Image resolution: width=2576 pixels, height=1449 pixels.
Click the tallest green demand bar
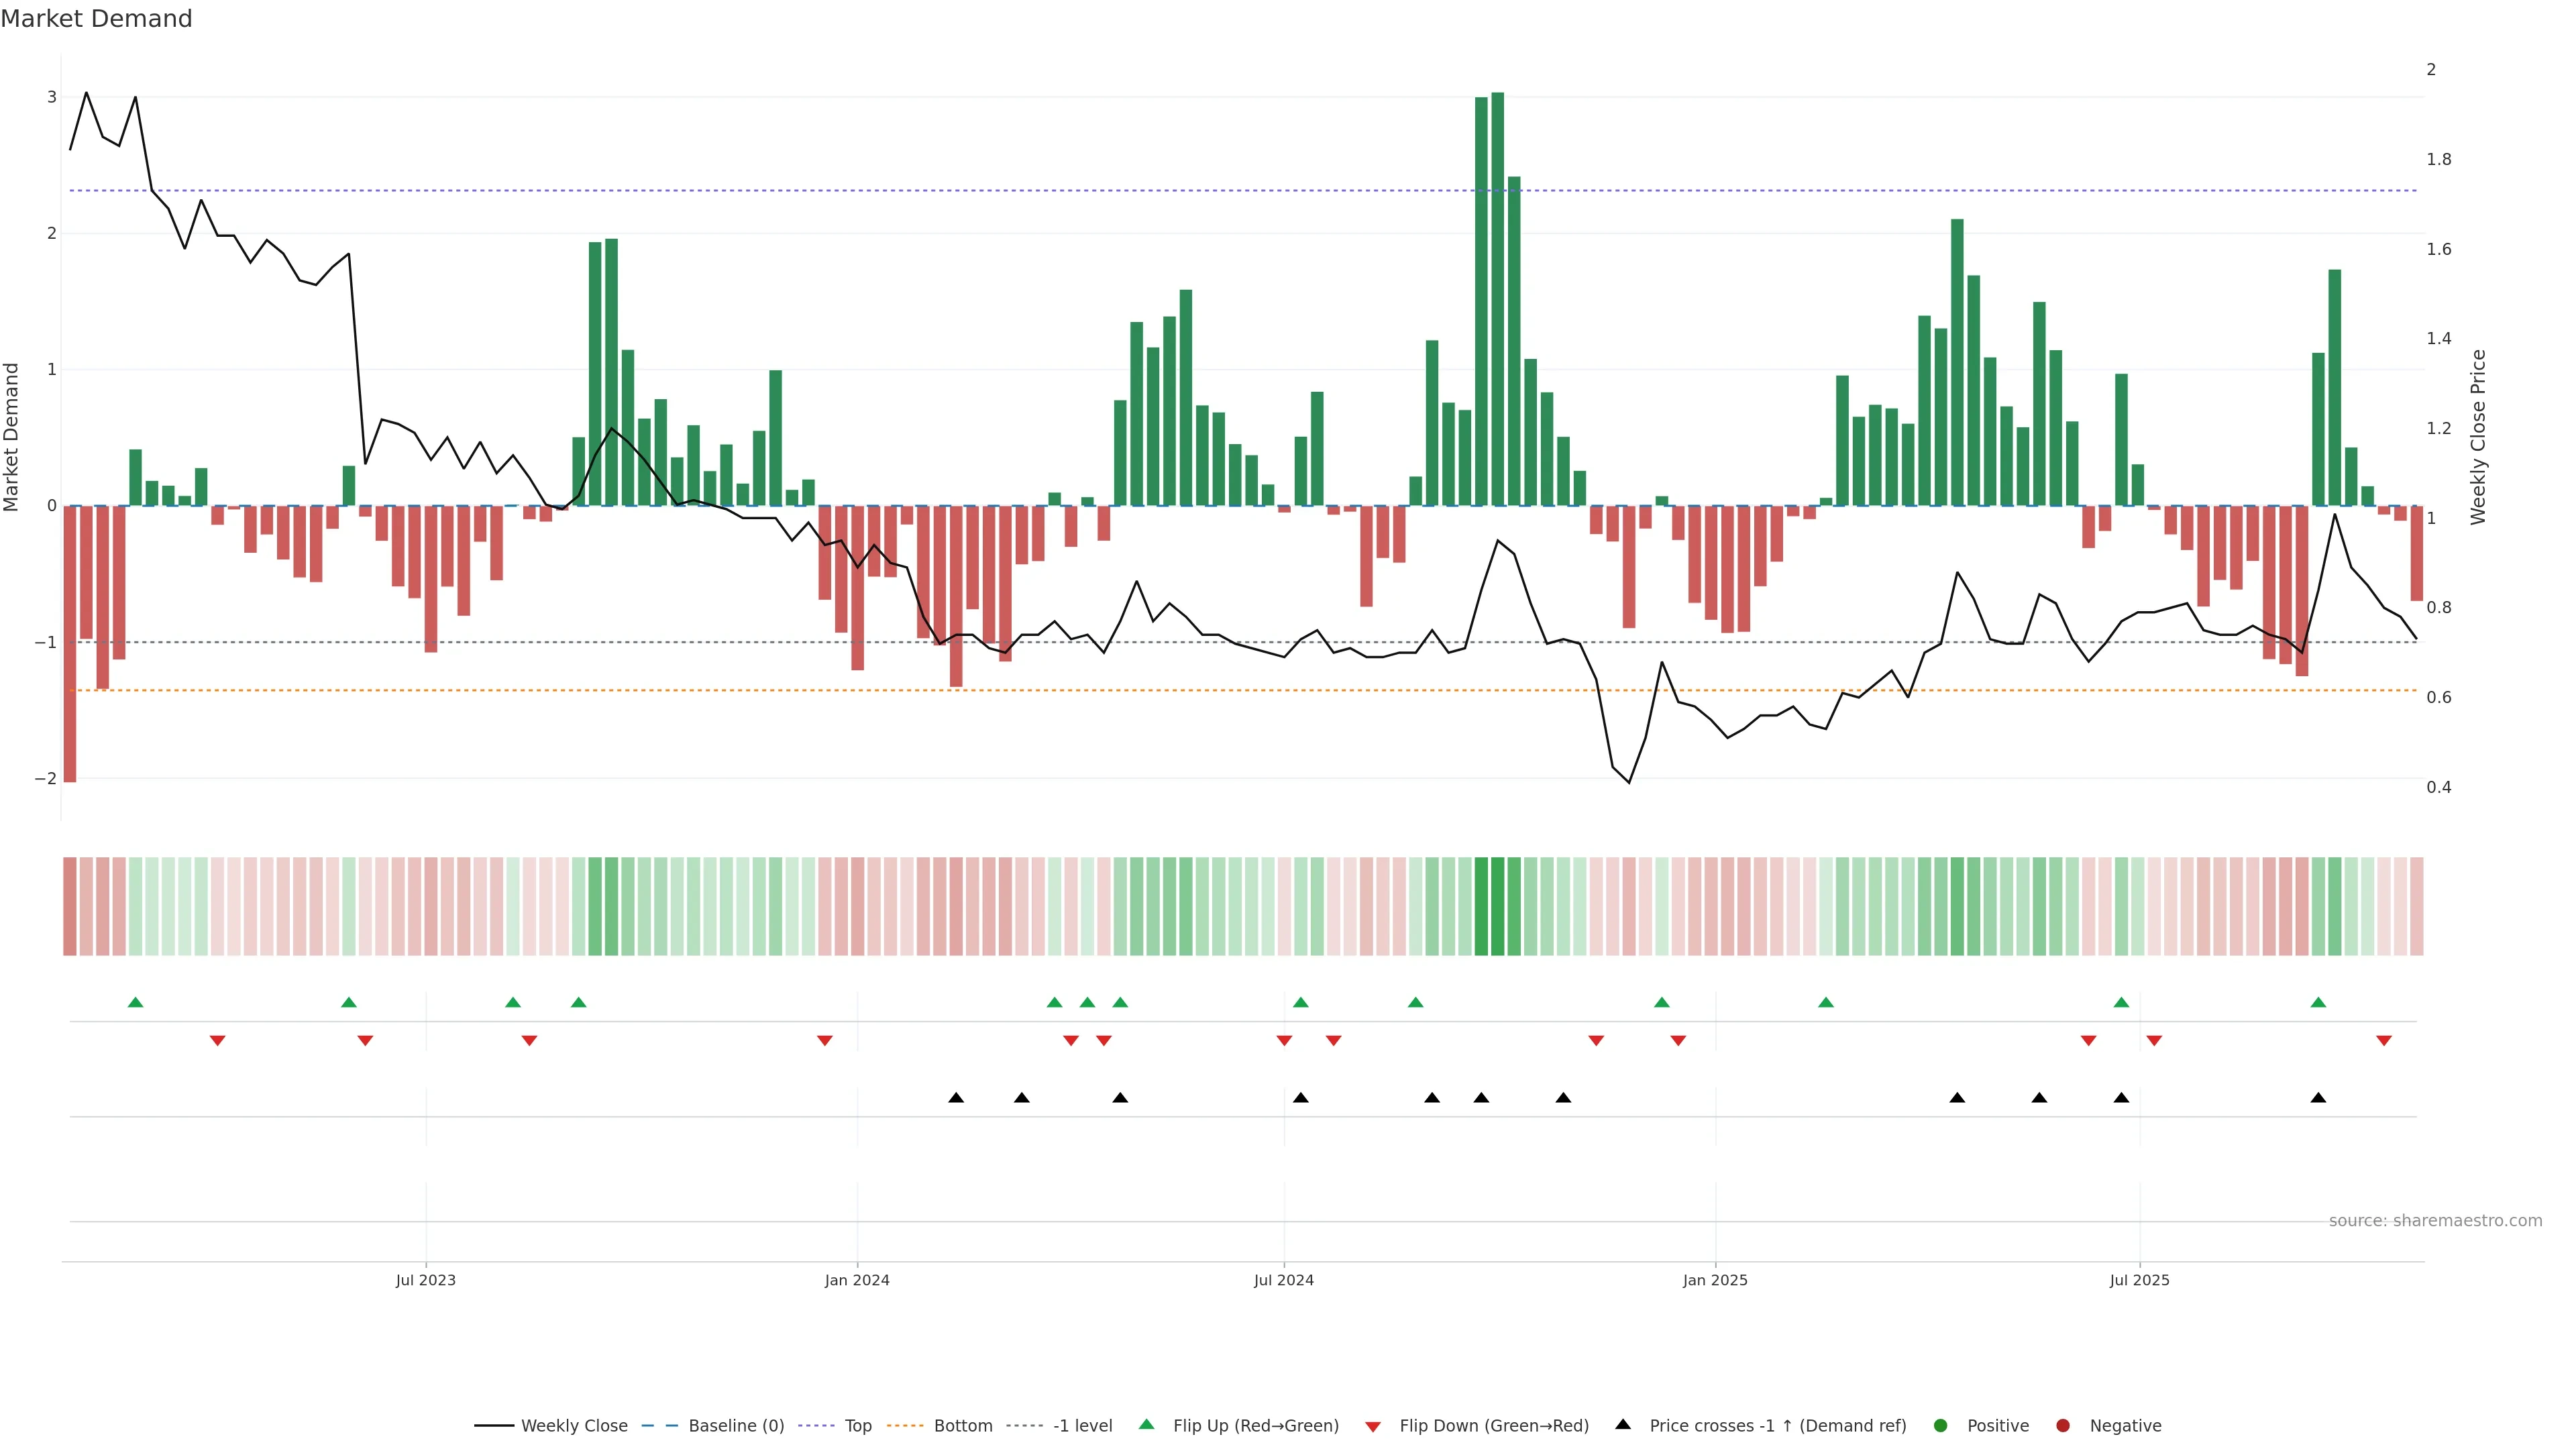(x=1497, y=300)
